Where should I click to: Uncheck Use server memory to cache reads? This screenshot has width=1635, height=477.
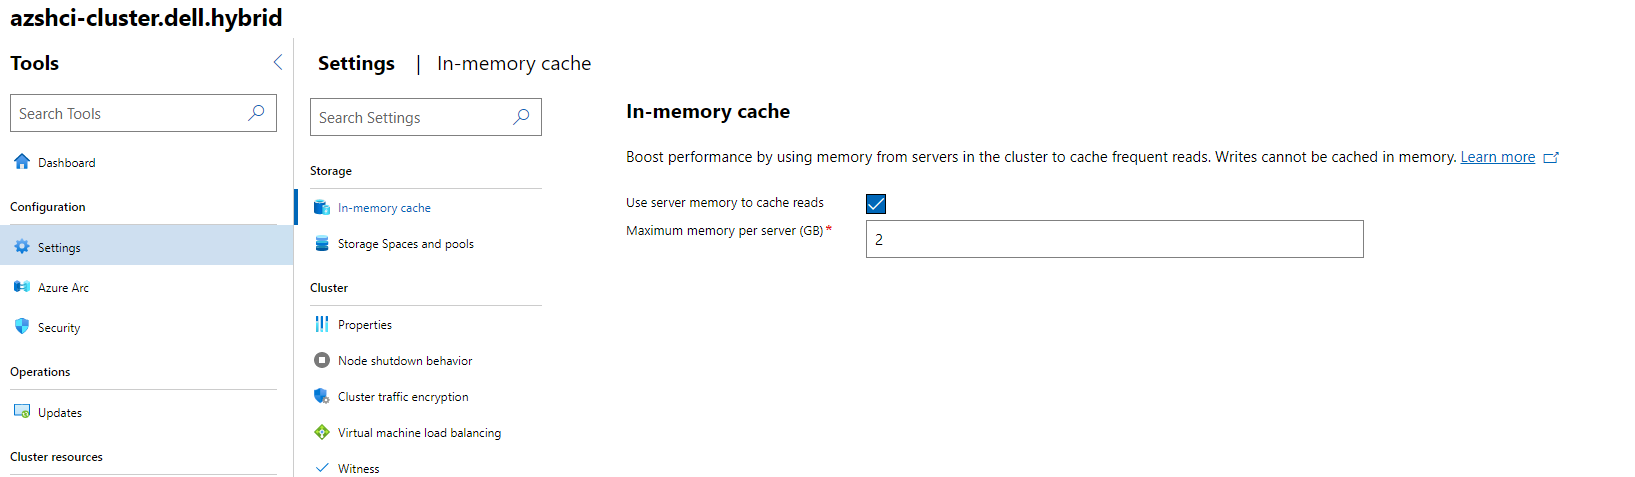[x=876, y=204]
